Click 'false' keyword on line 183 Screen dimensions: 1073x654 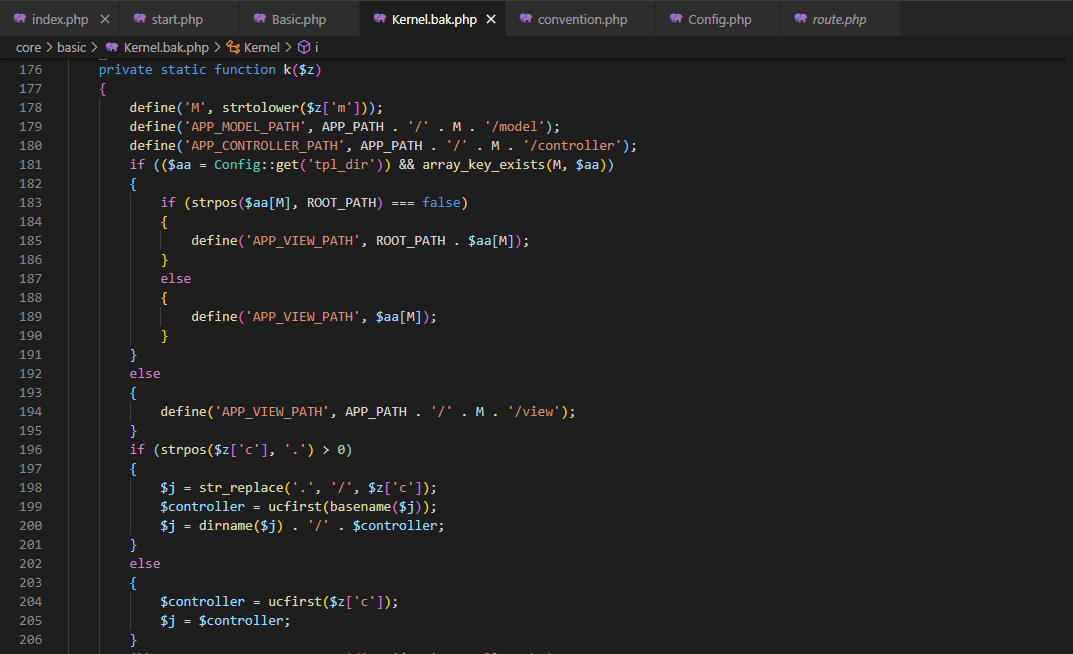click(441, 202)
